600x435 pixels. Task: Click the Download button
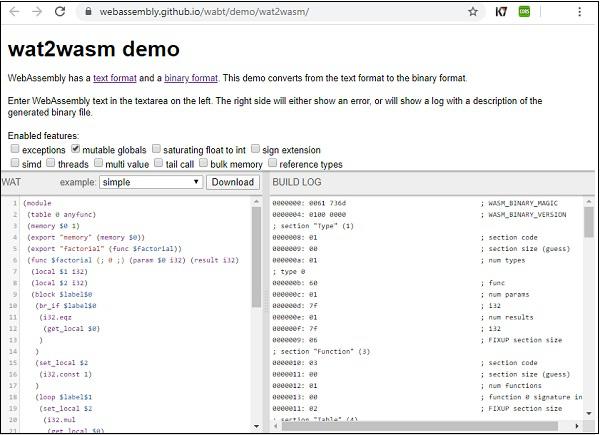coord(233,182)
